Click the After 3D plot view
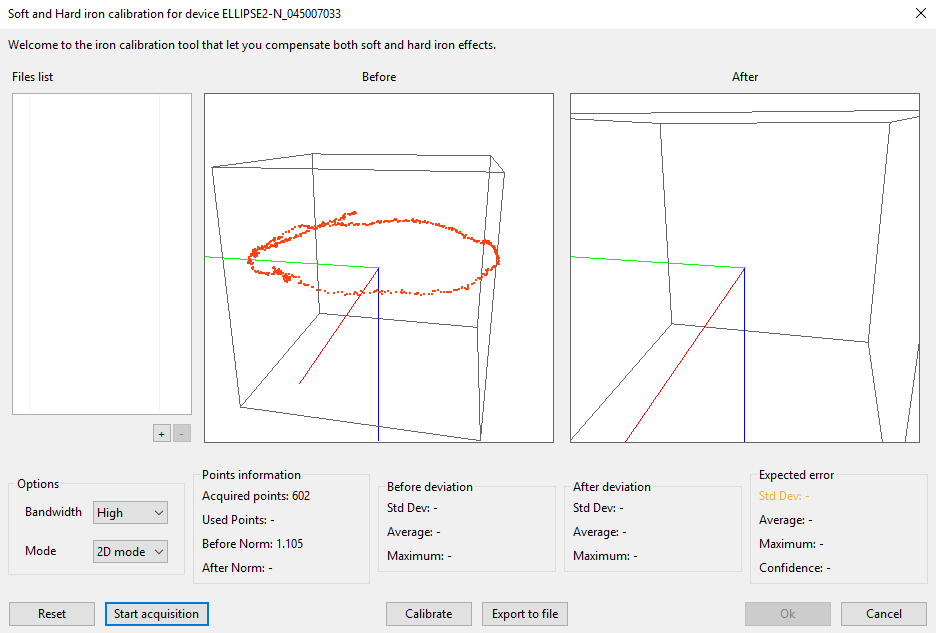This screenshot has width=936, height=633. [745, 268]
